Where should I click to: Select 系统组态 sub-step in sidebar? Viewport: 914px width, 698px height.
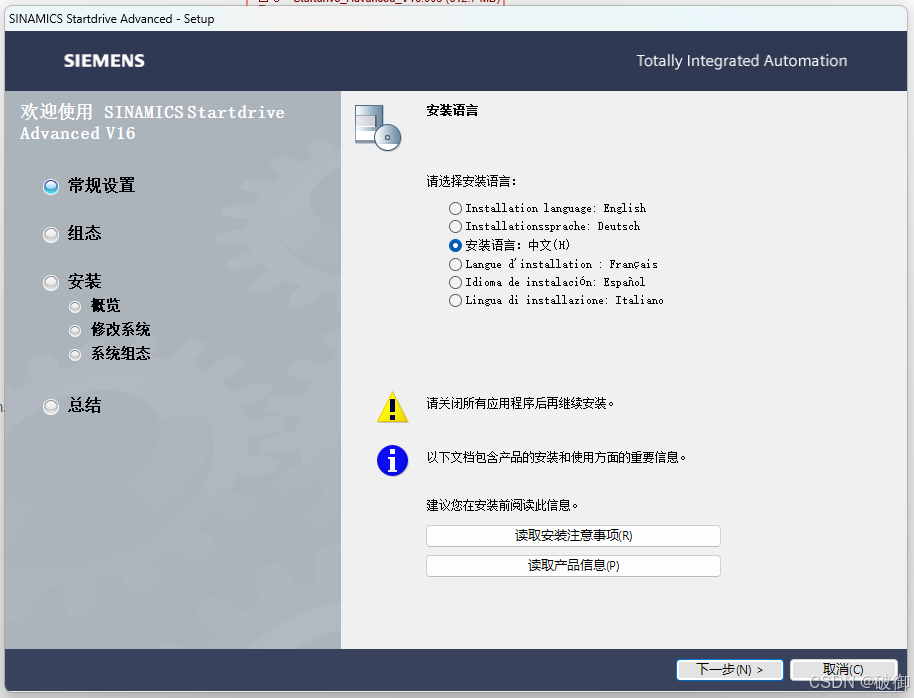(110, 354)
